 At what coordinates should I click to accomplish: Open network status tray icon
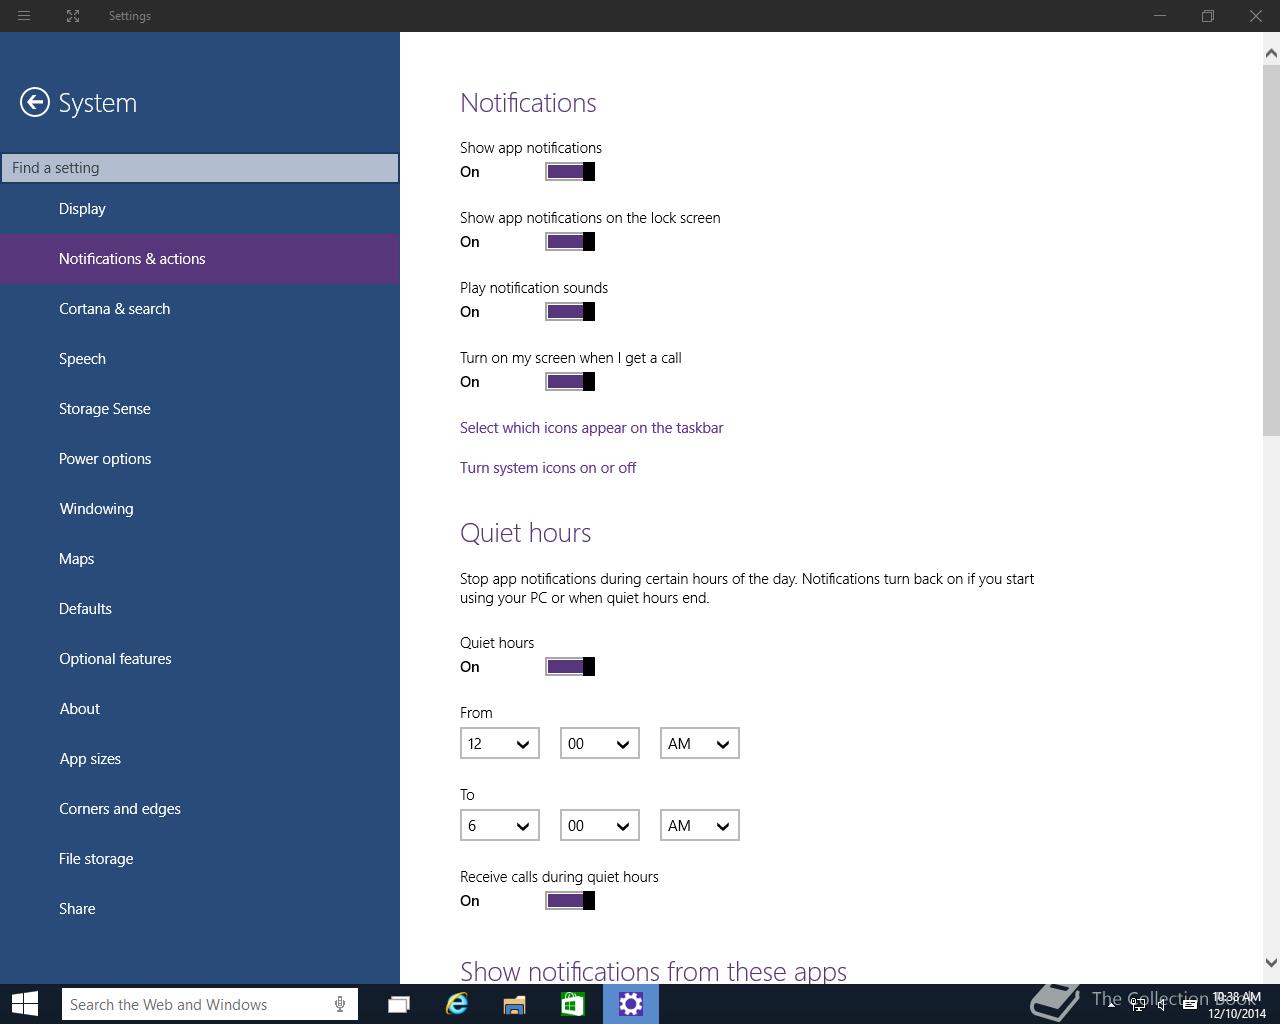tap(1138, 1005)
